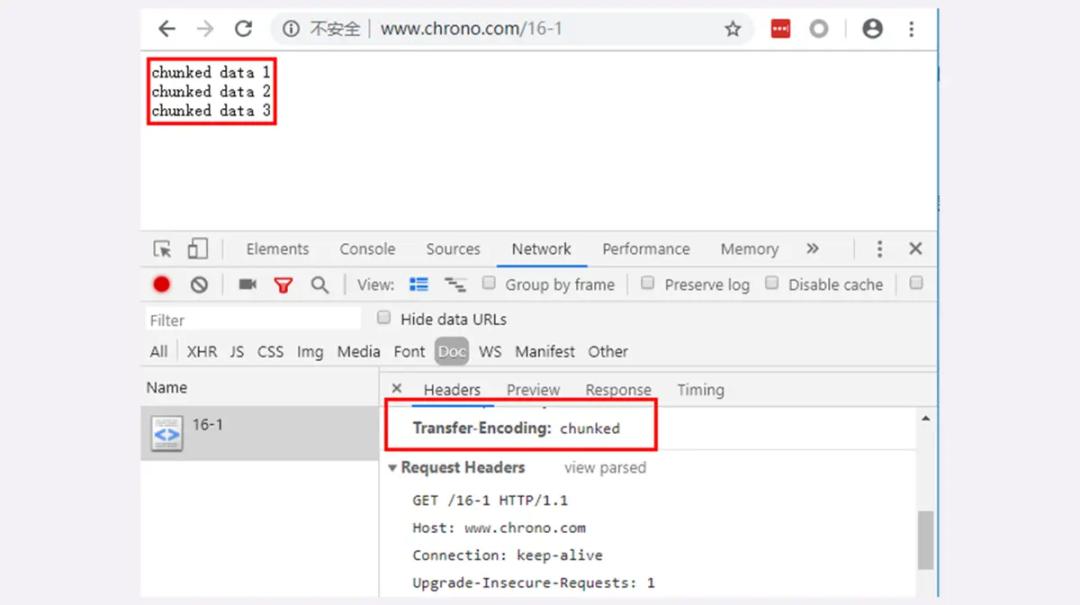Go forward in browser history

pyautogui.click(x=205, y=29)
